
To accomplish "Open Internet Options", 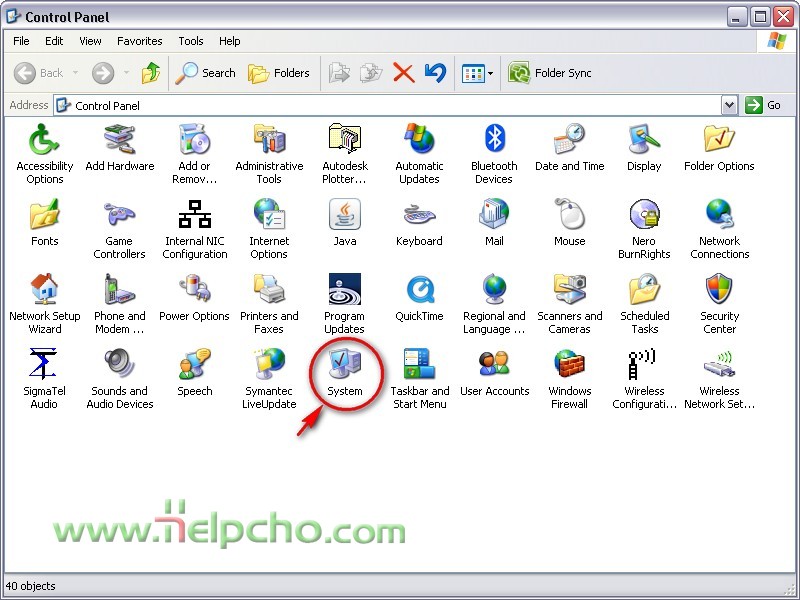I will tap(269, 229).
